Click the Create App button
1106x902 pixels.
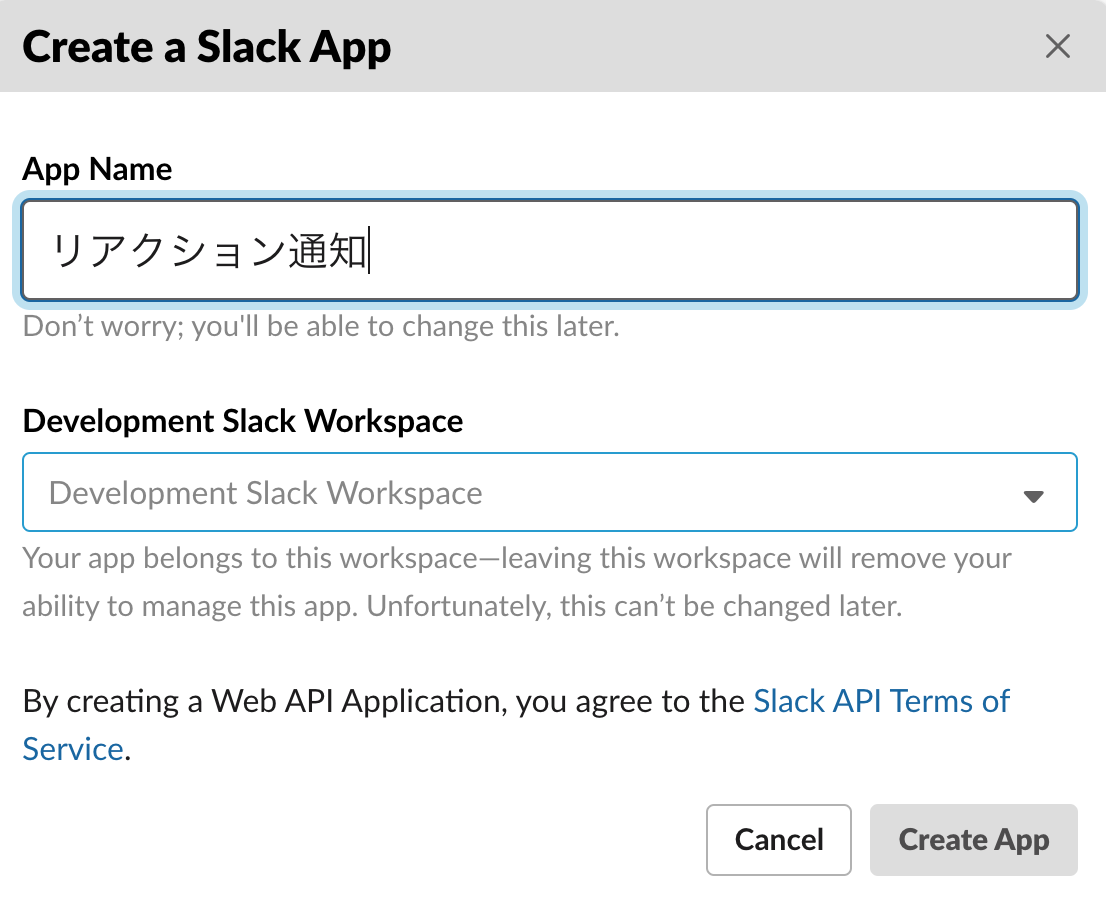point(973,839)
